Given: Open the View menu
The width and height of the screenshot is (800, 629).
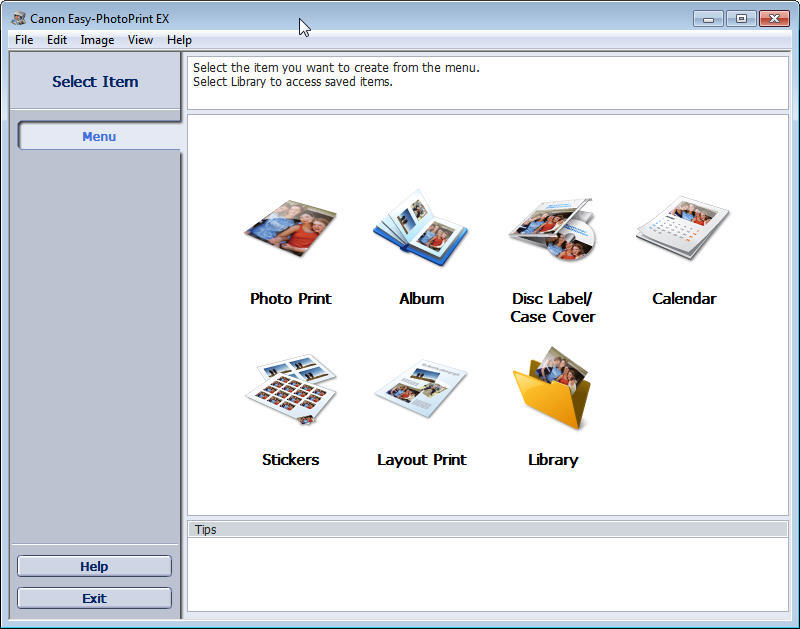Looking at the screenshot, I should pyautogui.click(x=139, y=40).
